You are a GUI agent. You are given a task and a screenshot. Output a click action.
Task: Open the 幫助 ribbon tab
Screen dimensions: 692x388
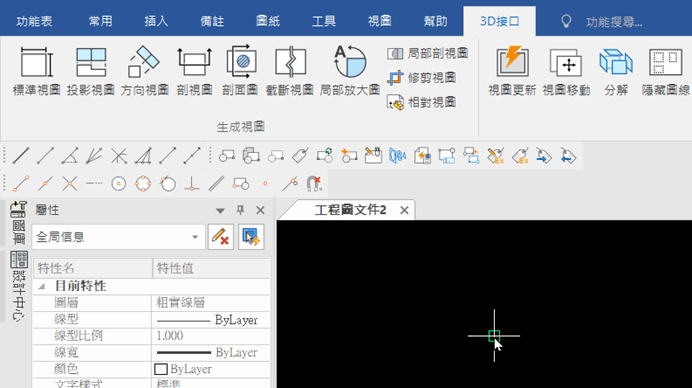click(x=435, y=21)
